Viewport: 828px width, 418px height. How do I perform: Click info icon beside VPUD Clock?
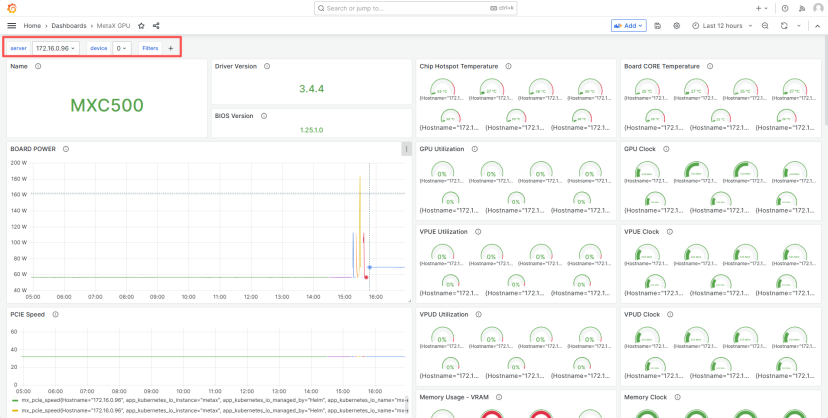tap(670, 315)
